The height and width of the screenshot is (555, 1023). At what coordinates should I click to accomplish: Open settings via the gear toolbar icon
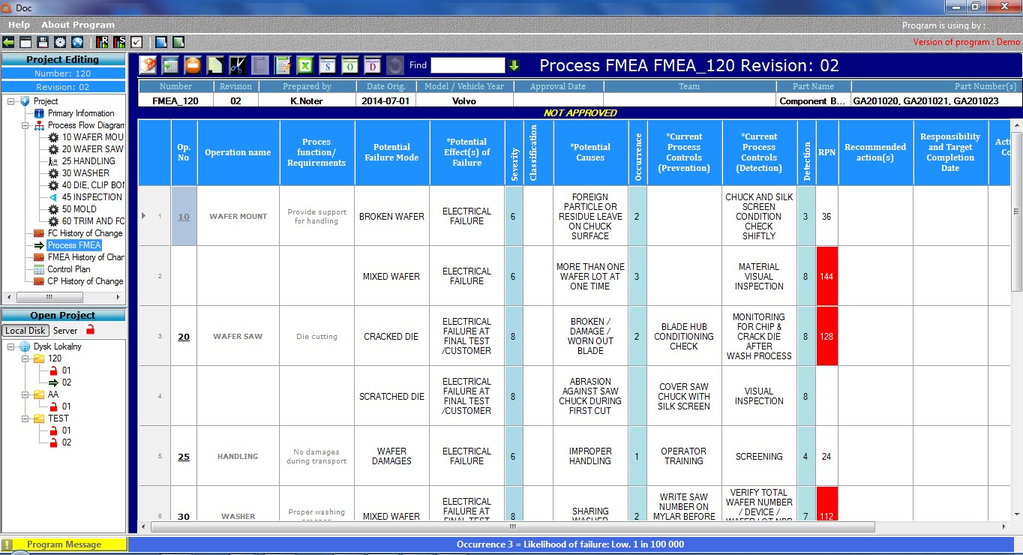pos(60,42)
